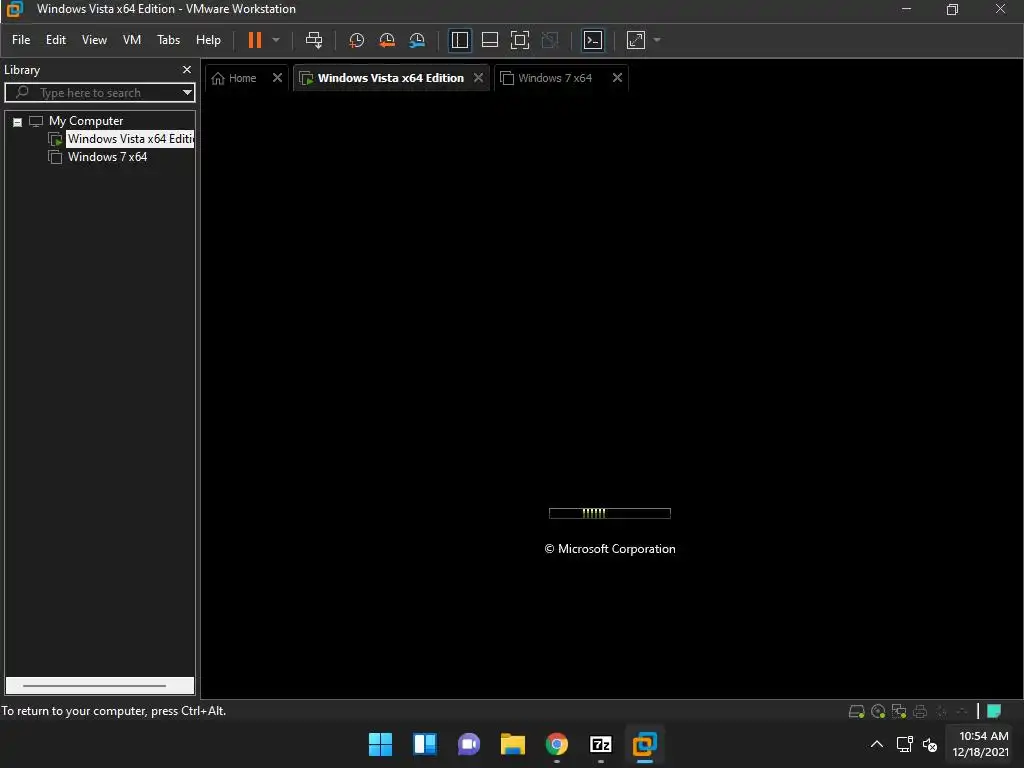Select My Computer in the library

pyautogui.click(x=86, y=121)
